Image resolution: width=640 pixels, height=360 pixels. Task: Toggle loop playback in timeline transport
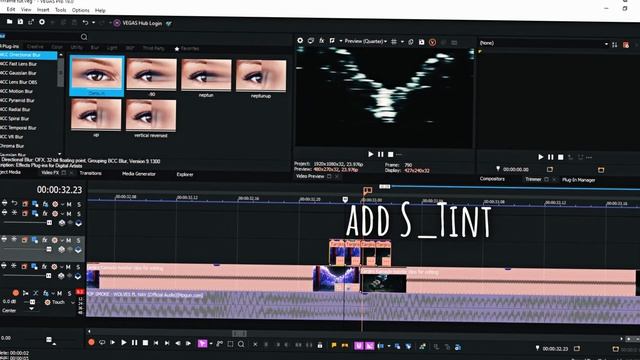tap(102, 342)
